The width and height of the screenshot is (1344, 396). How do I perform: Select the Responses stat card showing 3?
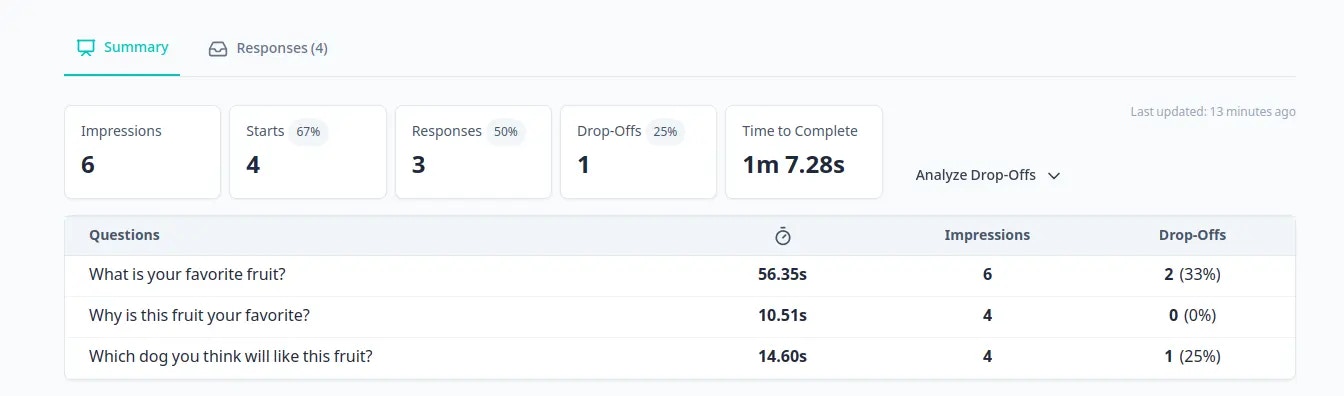473,152
